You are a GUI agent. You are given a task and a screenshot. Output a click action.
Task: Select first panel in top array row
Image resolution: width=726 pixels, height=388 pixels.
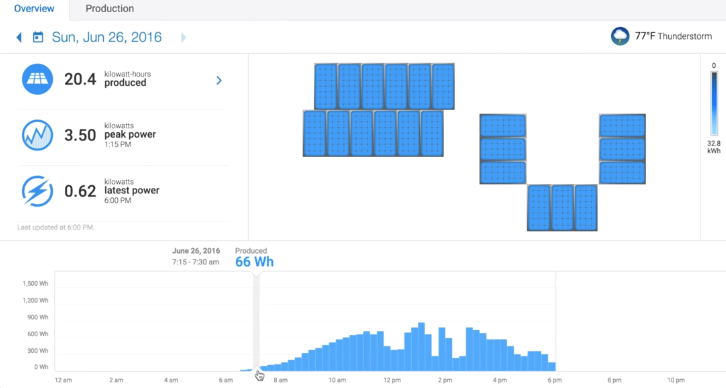pyautogui.click(x=325, y=87)
